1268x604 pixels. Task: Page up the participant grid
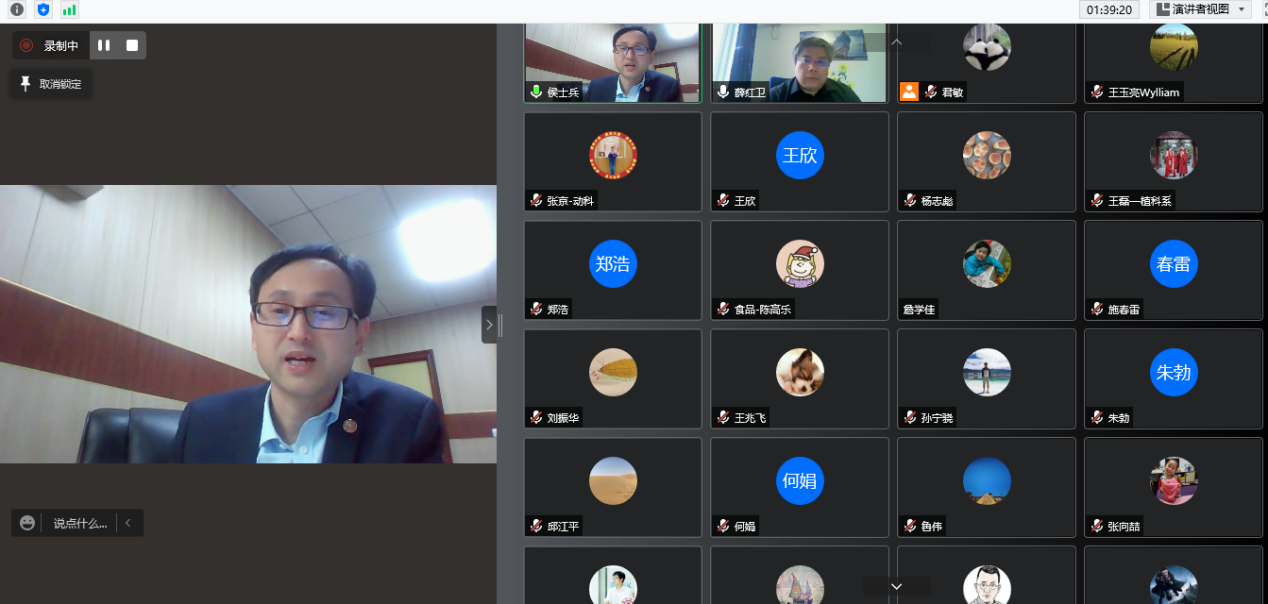point(897,42)
